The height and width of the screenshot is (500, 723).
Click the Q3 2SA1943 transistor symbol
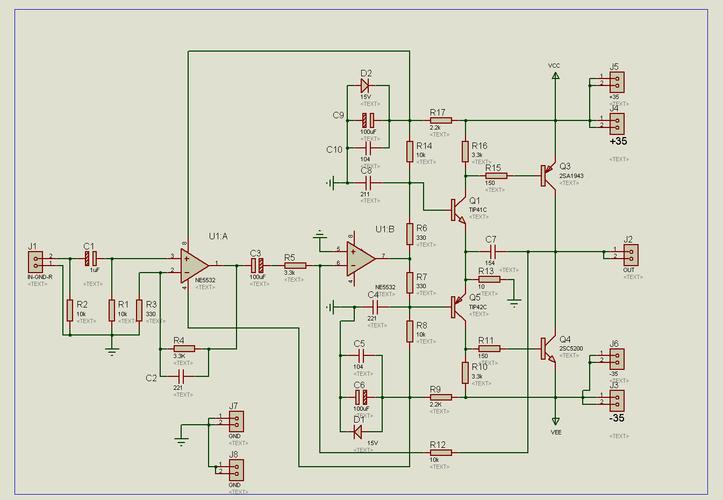coord(547,175)
